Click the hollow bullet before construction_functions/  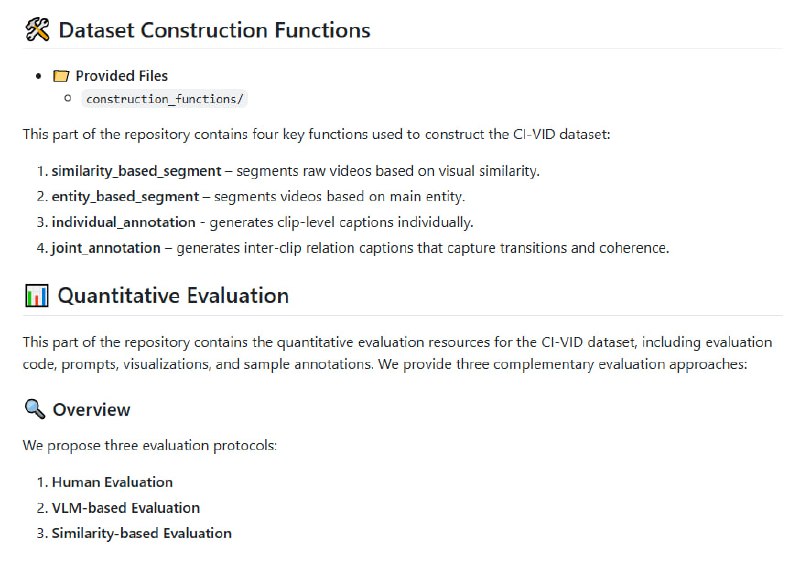pos(68,98)
